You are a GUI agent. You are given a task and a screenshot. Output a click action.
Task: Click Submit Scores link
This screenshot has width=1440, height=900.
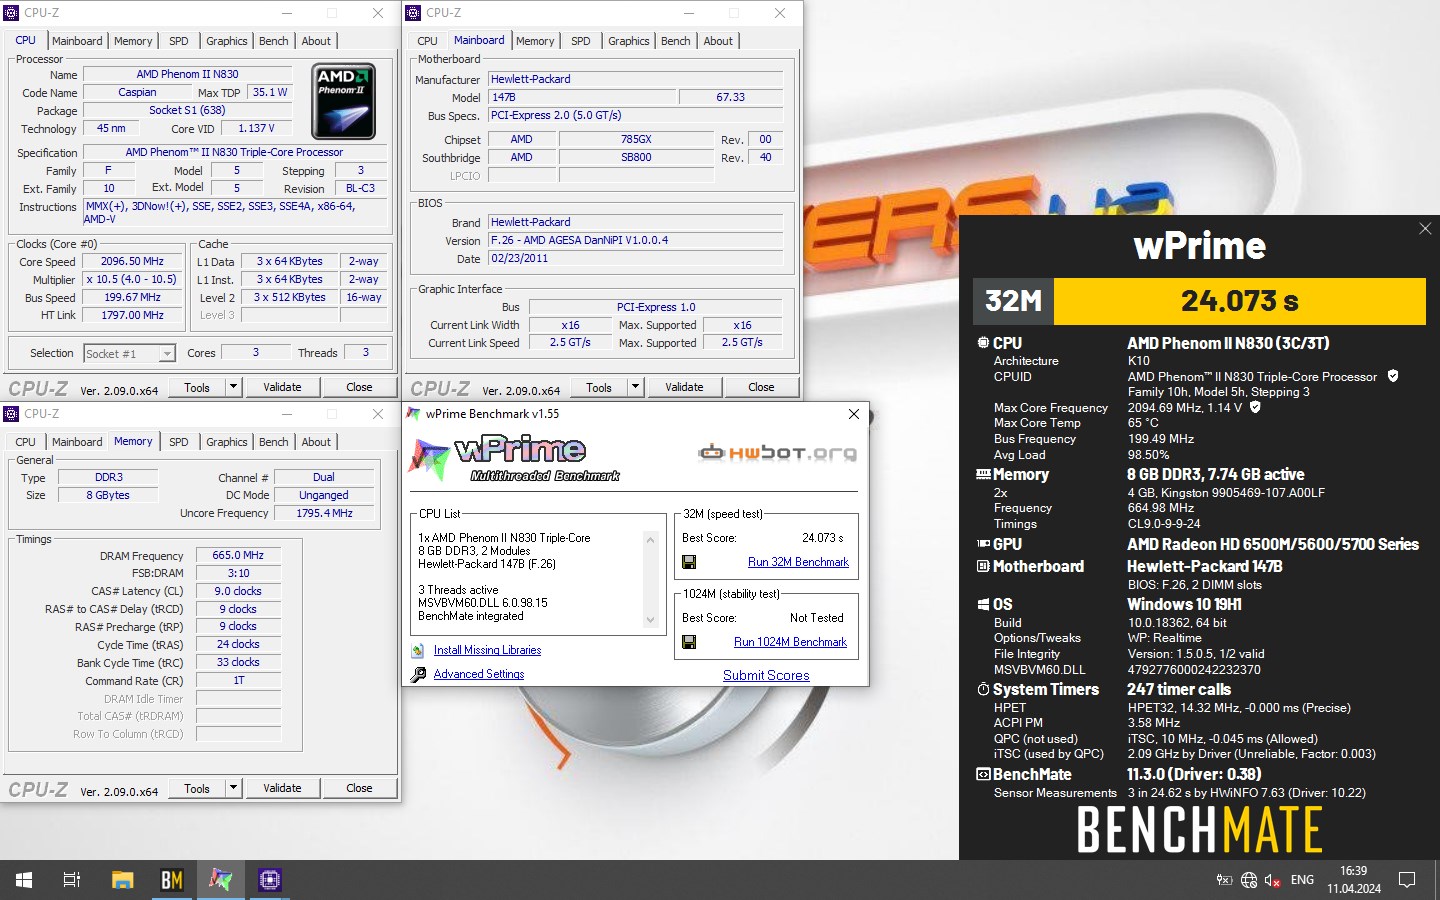[766, 675]
